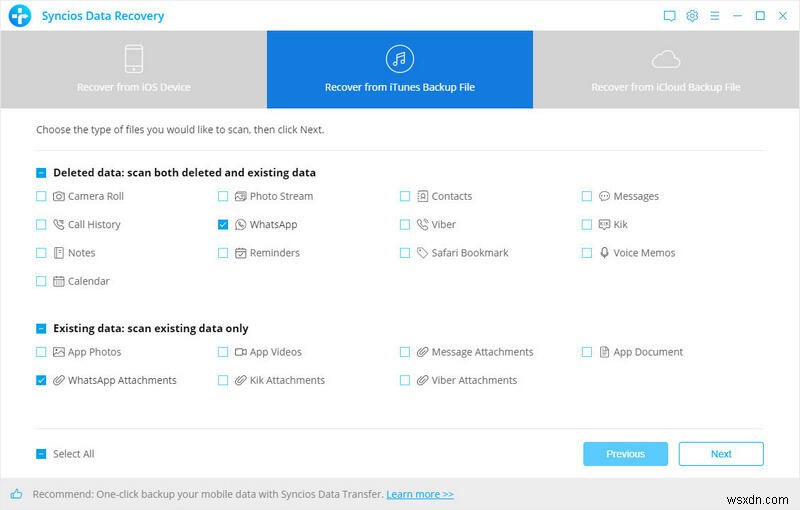The width and height of the screenshot is (800, 510).
Task: Enable the Safari Bookmark checkbox
Action: click(x=405, y=253)
